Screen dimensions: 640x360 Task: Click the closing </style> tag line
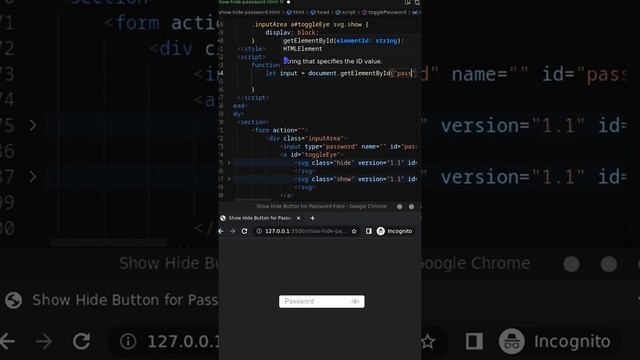pos(251,49)
